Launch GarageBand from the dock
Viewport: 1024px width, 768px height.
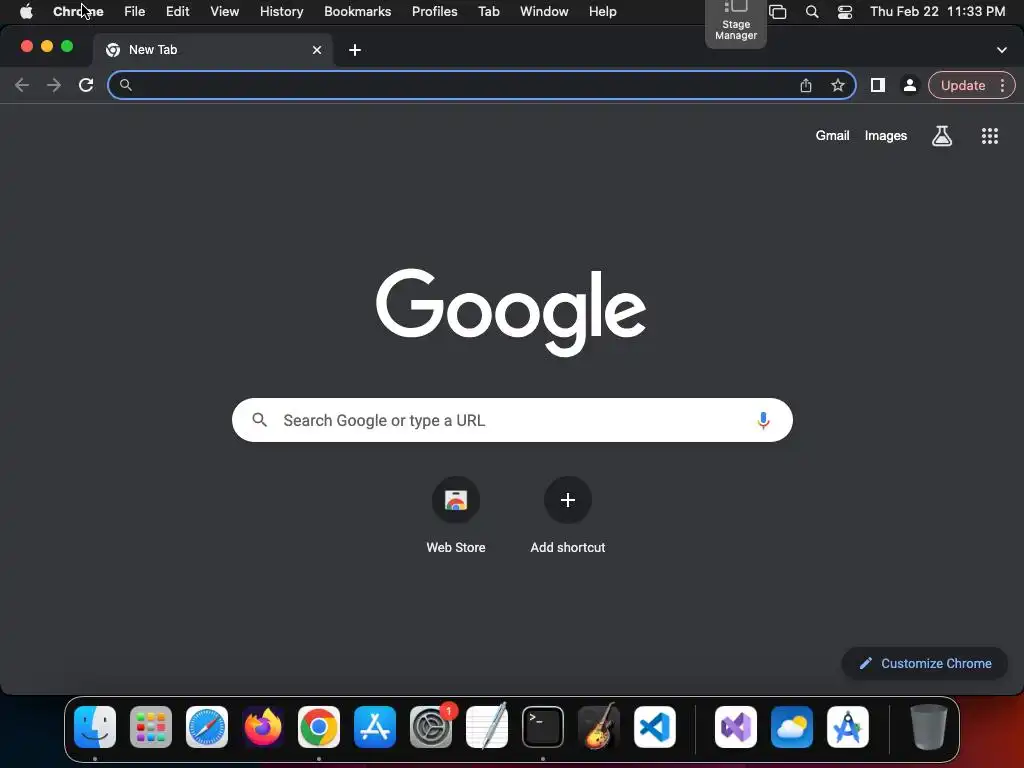pyautogui.click(x=599, y=726)
